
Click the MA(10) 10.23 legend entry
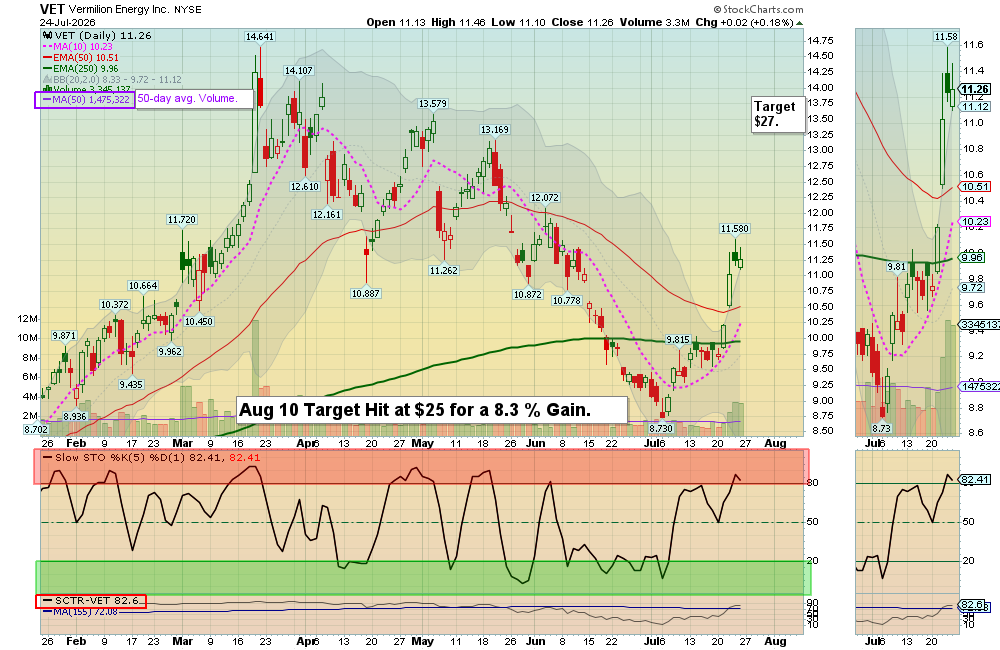click(78, 47)
